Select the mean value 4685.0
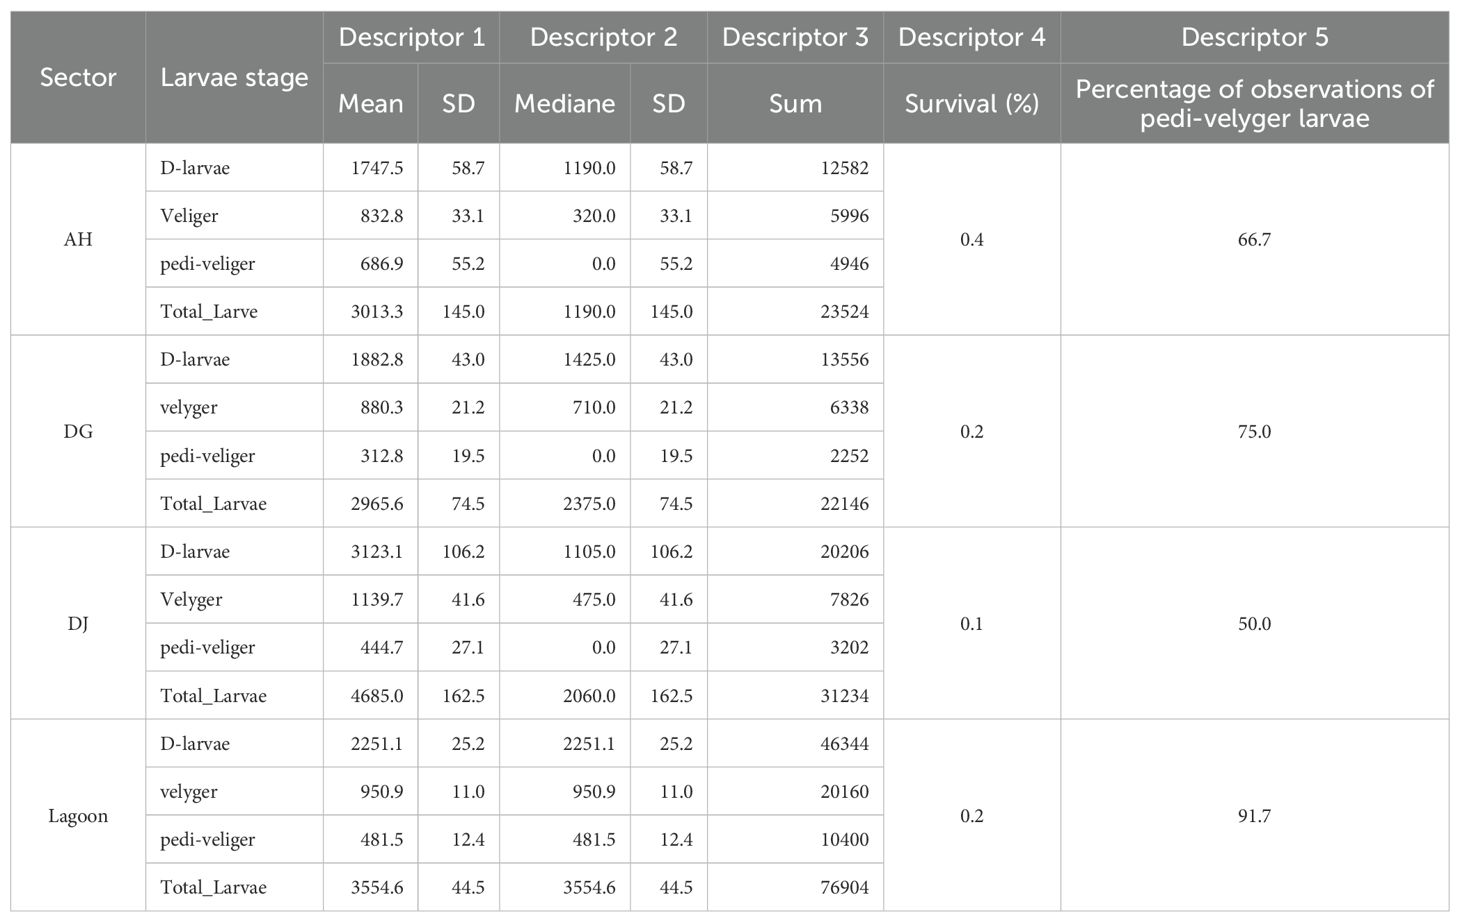This screenshot has width=1460, height=922. tap(377, 696)
